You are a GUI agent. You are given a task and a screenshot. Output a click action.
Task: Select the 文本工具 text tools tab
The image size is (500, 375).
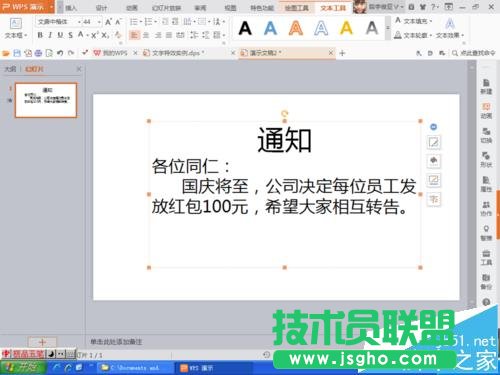[333, 8]
